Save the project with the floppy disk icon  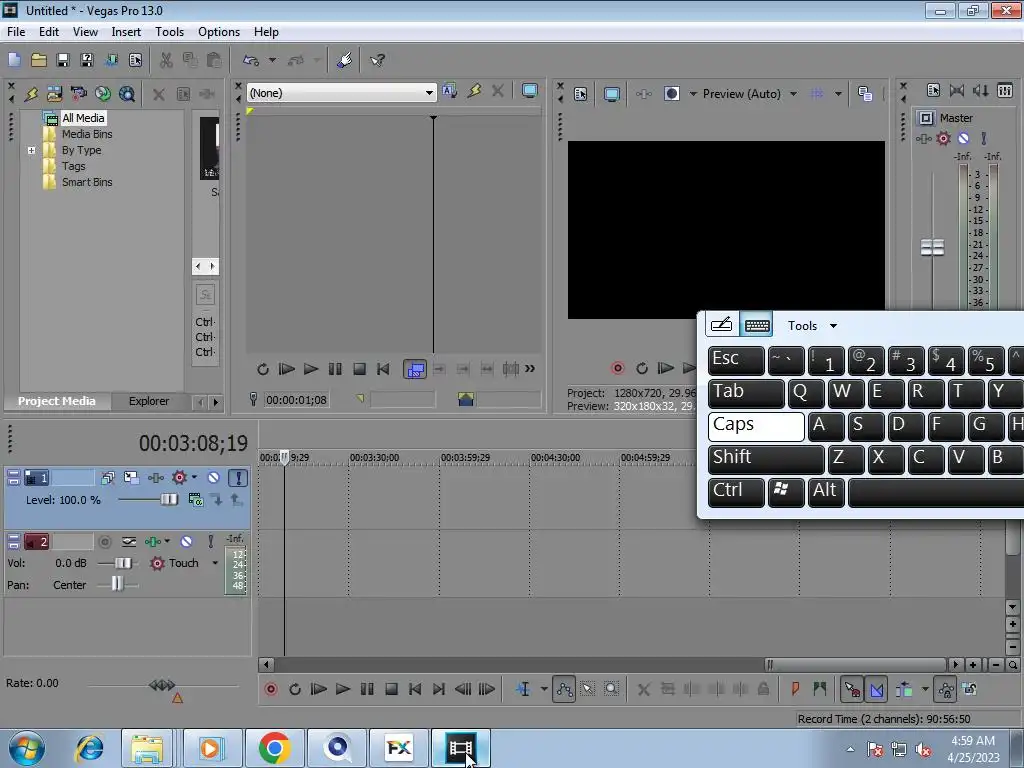tap(63, 60)
